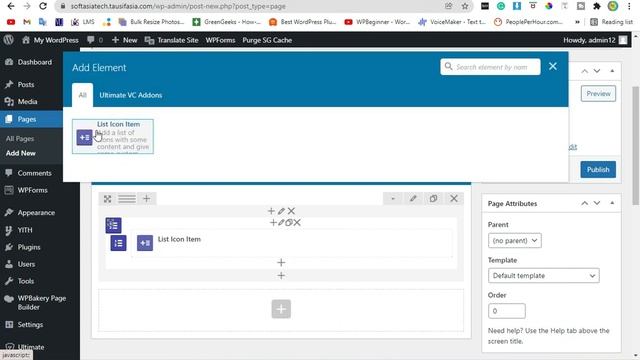Toggle row collapse minus button
The width and height of the screenshot is (640, 360).
pos(393,199)
